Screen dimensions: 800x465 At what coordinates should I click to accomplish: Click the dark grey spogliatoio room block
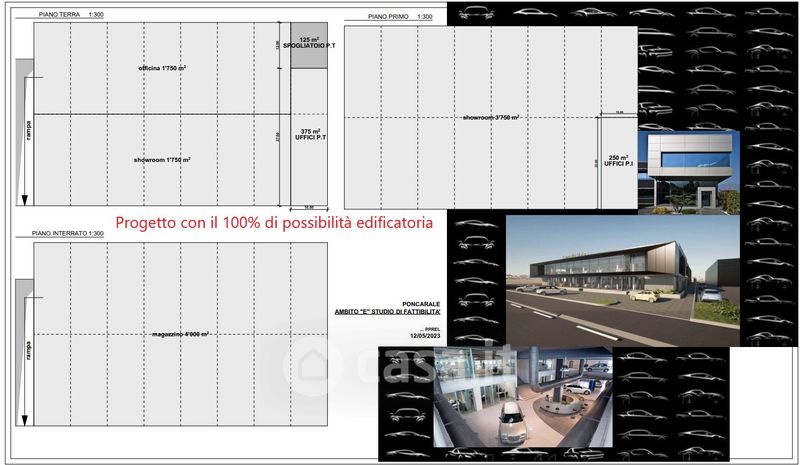(309, 45)
